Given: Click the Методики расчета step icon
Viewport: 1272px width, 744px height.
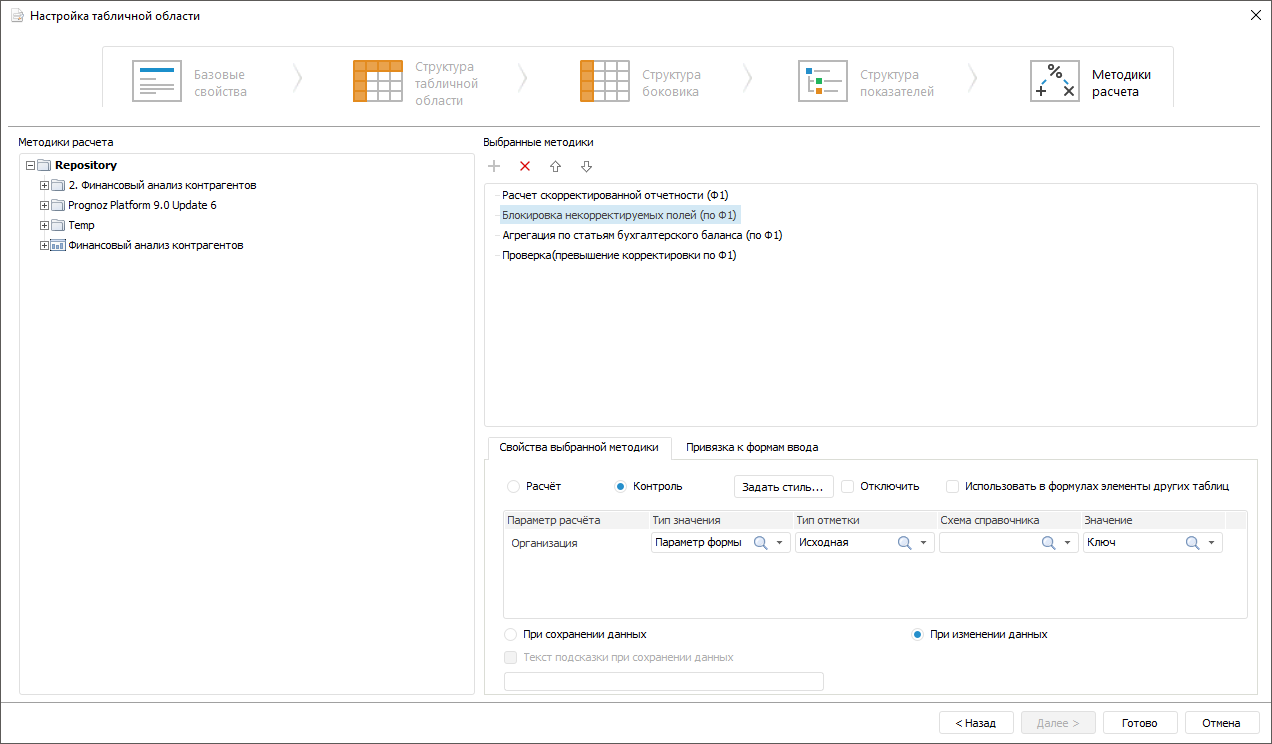Looking at the screenshot, I should (1055, 81).
